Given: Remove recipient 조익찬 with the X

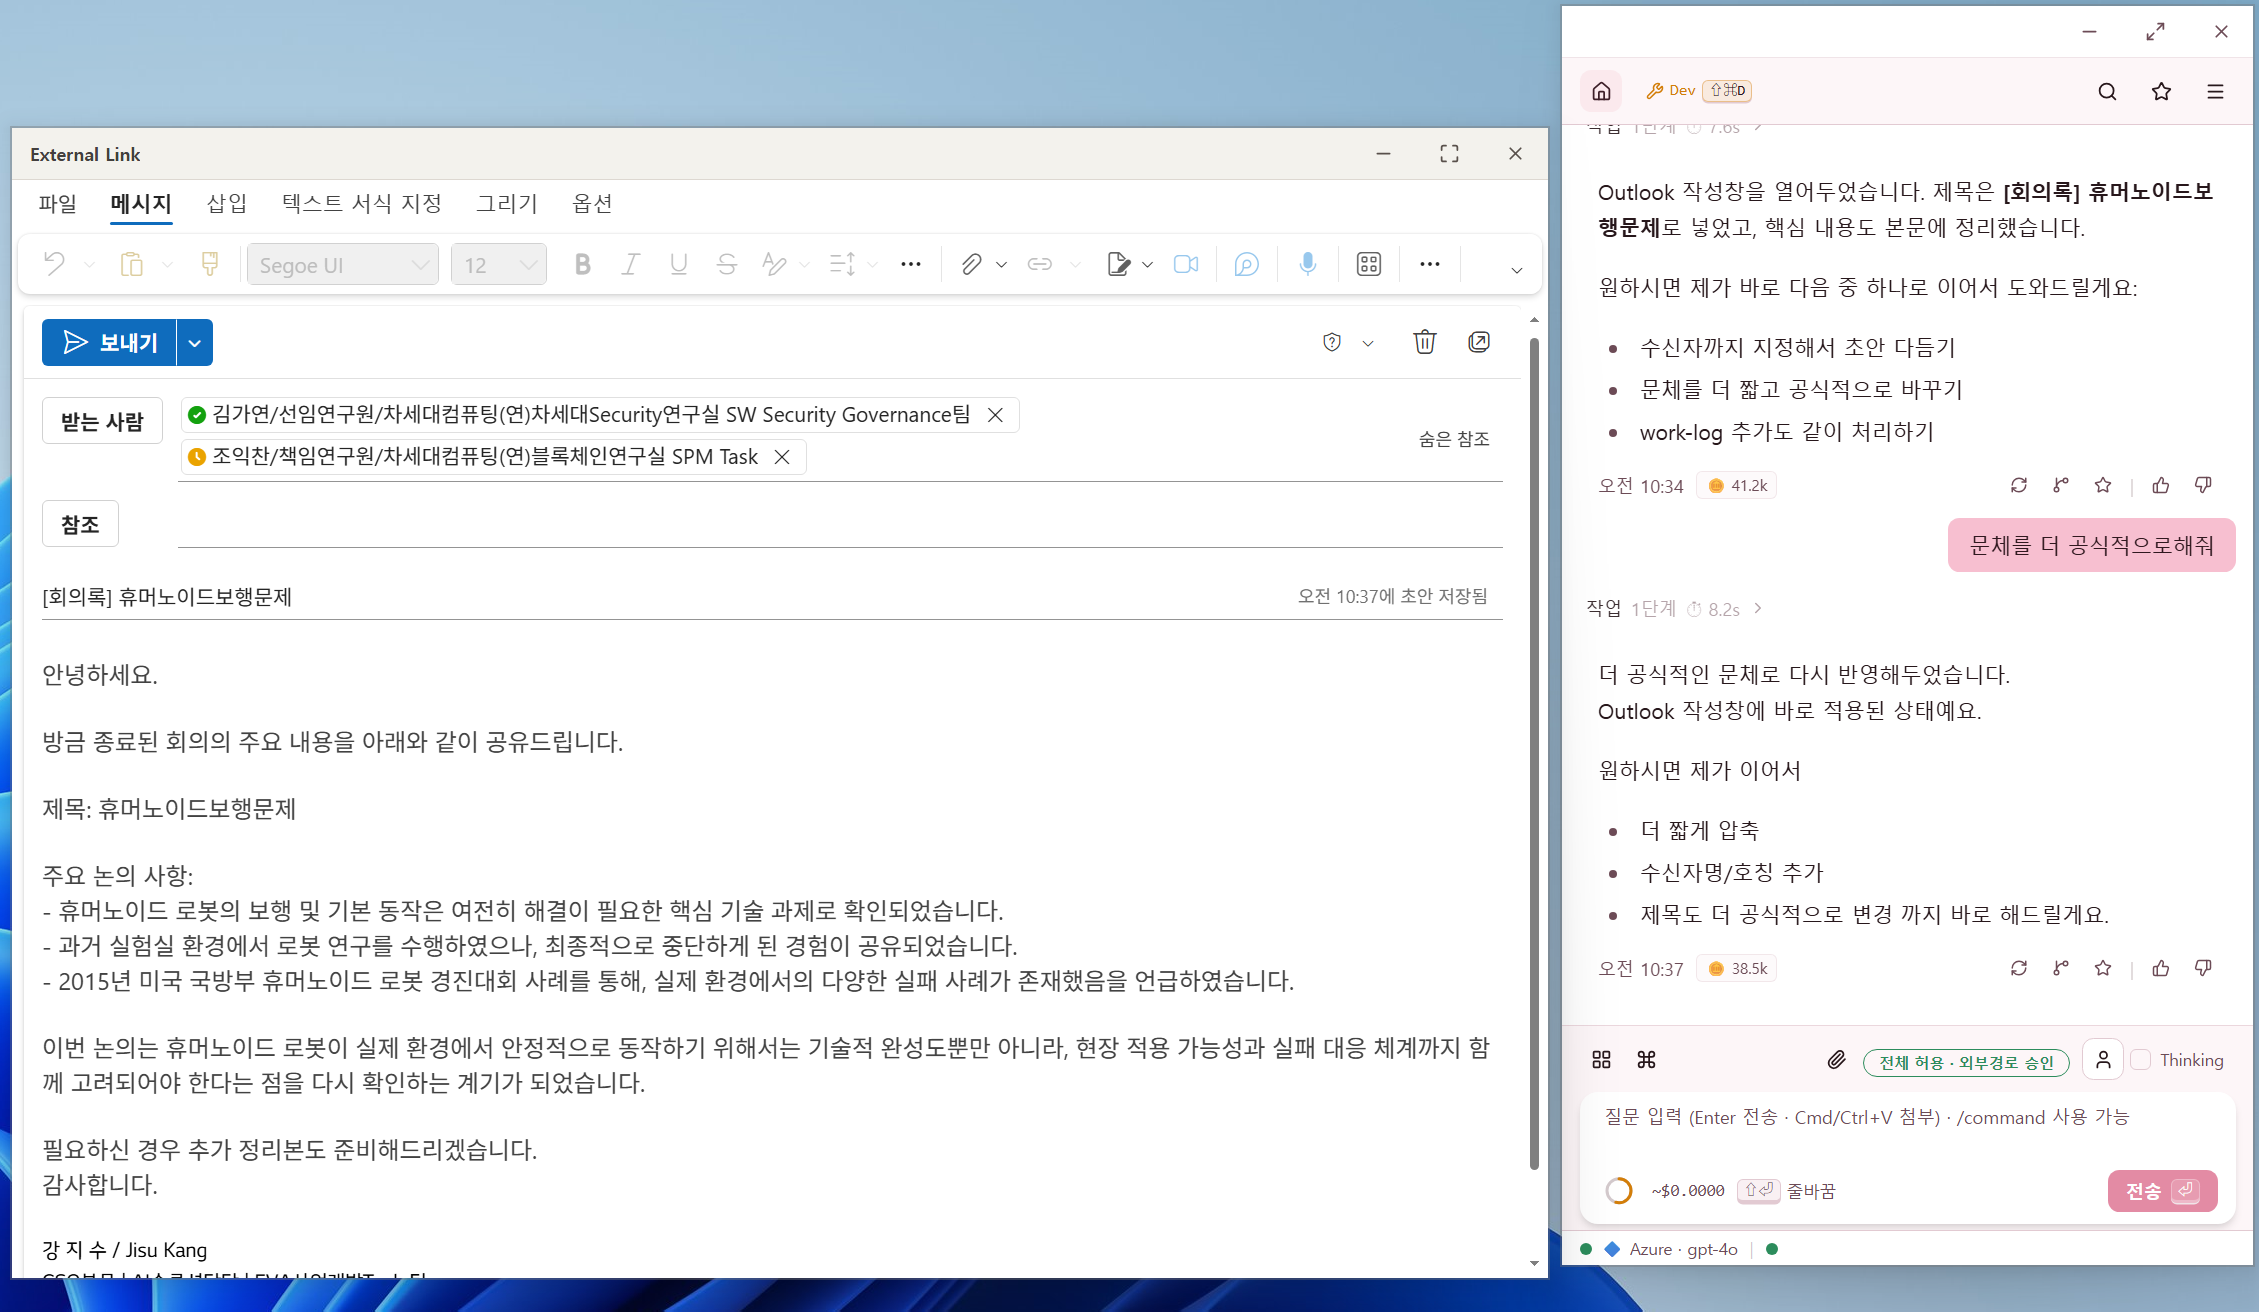Looking at the screenshot, I should [782, 457].
